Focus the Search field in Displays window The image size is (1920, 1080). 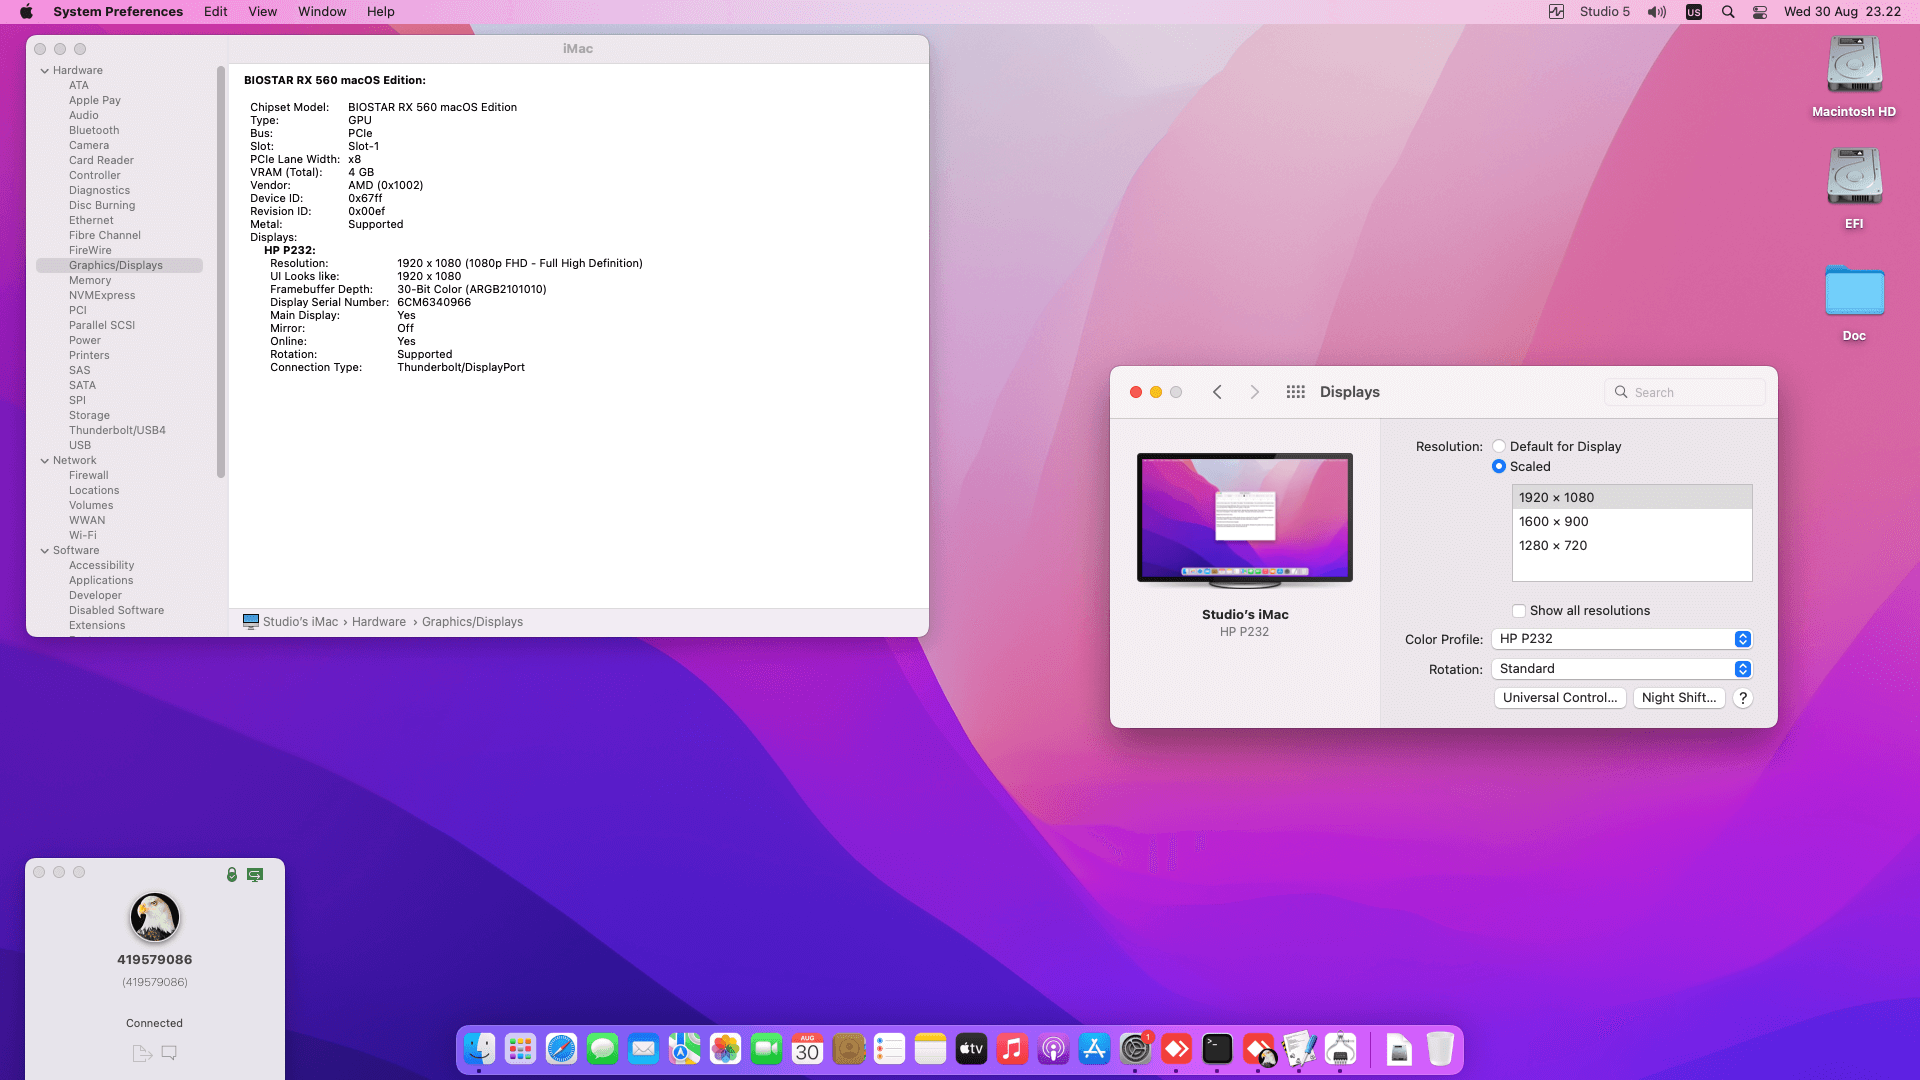1685,393
